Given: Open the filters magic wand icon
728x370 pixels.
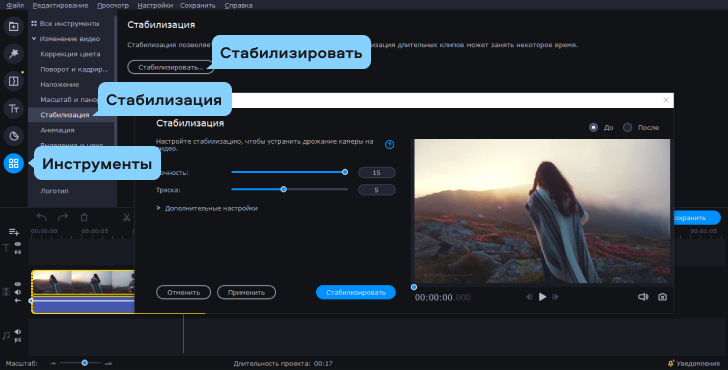Looking at the screenshot, I should 13,53.
